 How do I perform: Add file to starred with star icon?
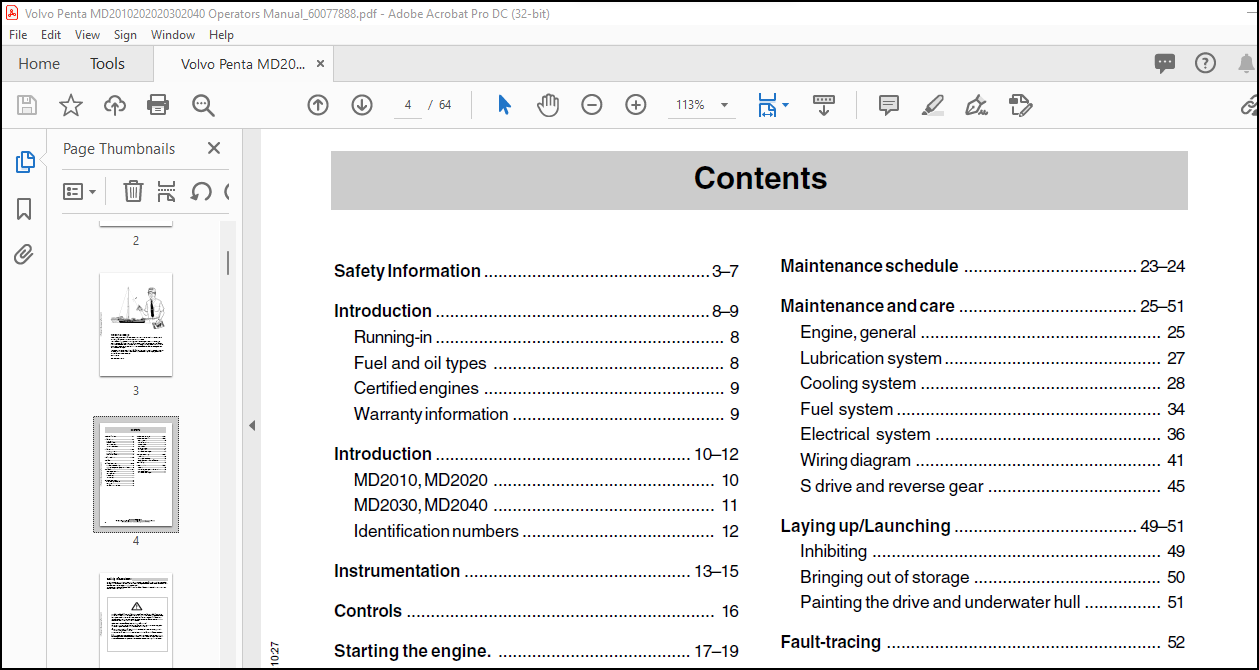point(71,105)
